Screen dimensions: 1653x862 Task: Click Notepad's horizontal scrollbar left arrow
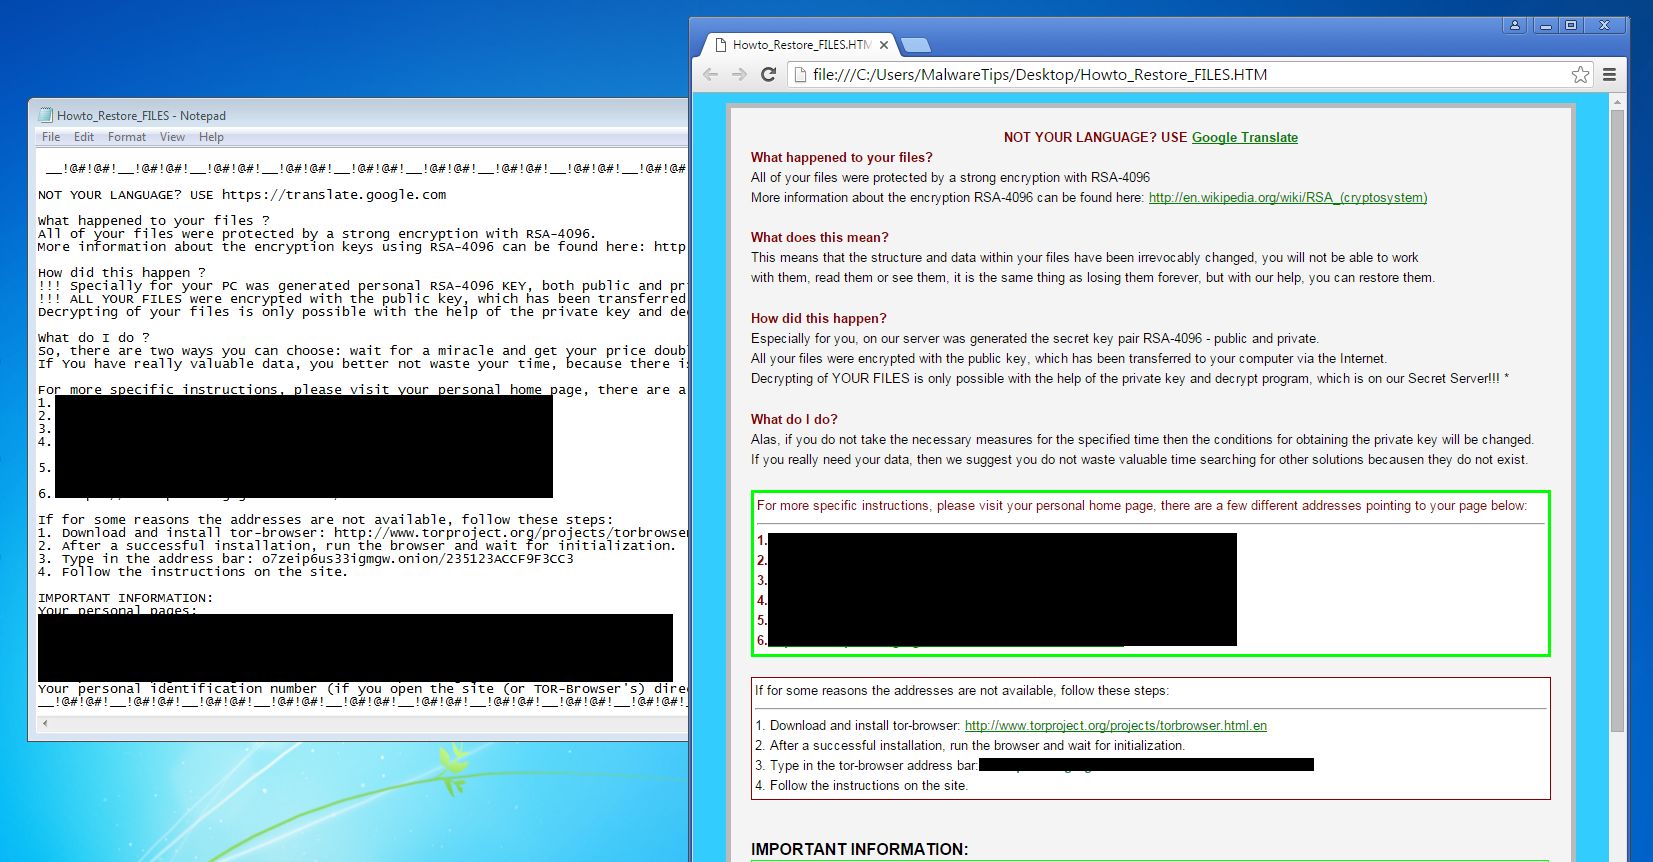pyautogui.click(x=45, y=723)
